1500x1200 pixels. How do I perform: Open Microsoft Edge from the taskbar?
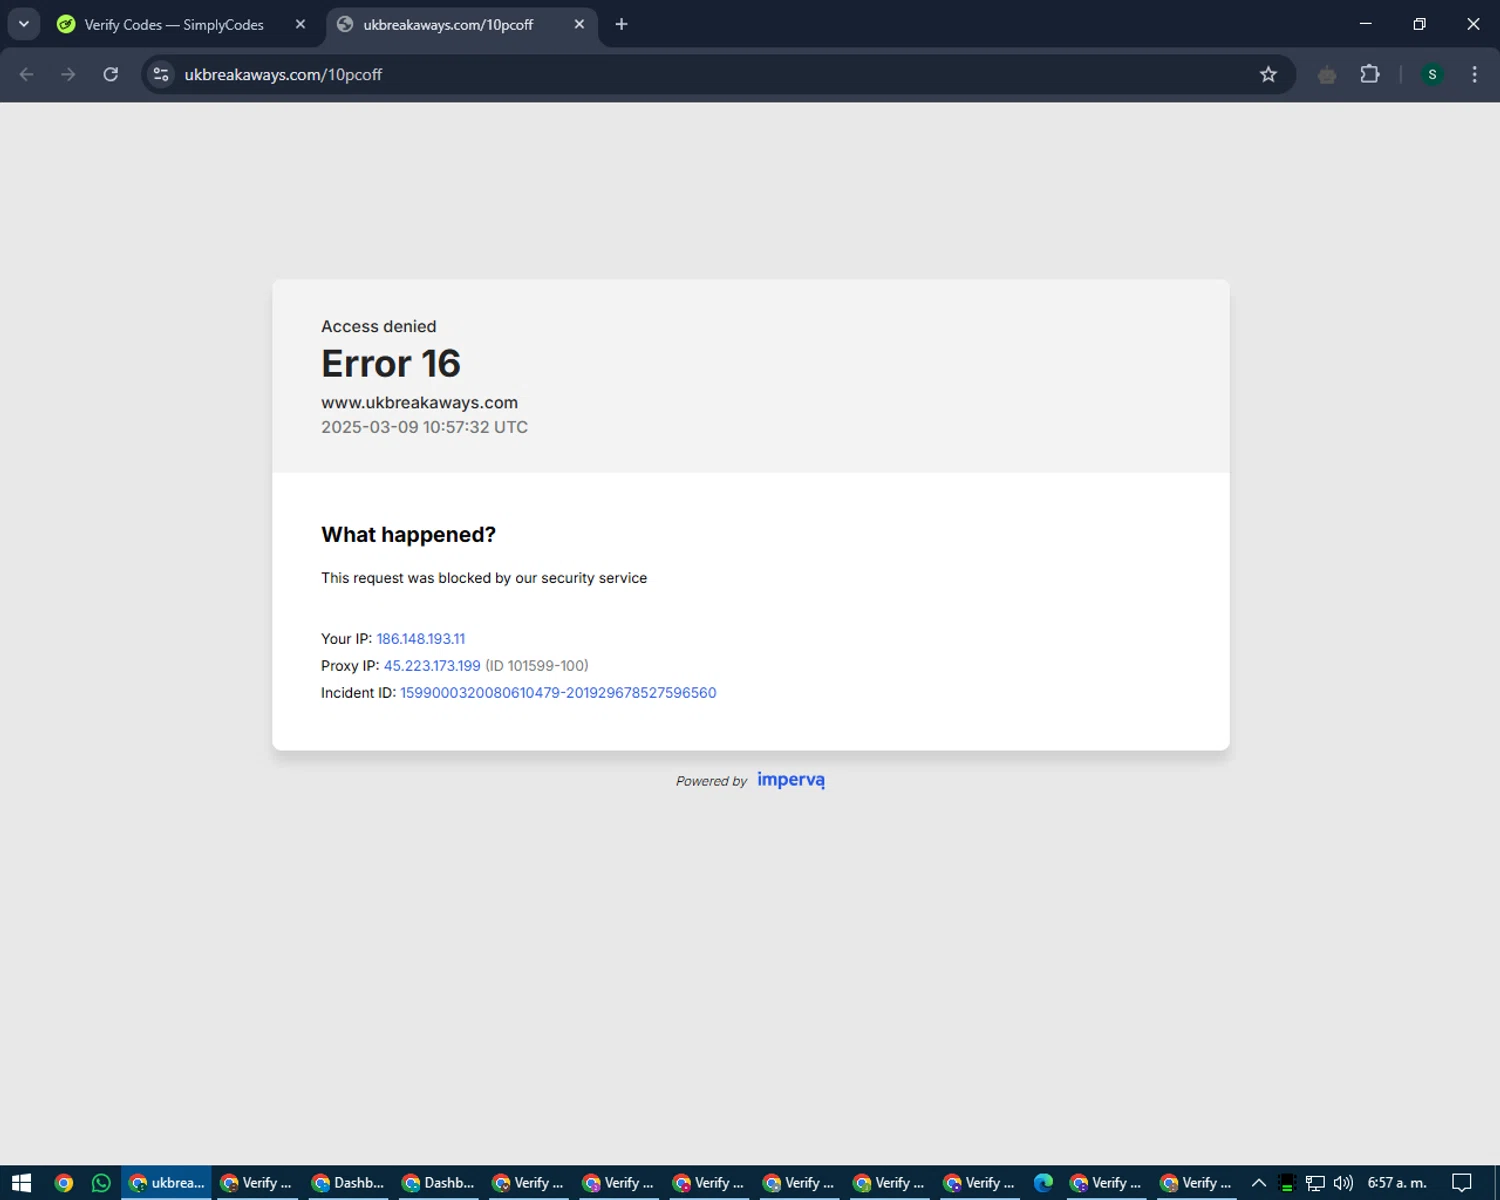[1043, 1183]
